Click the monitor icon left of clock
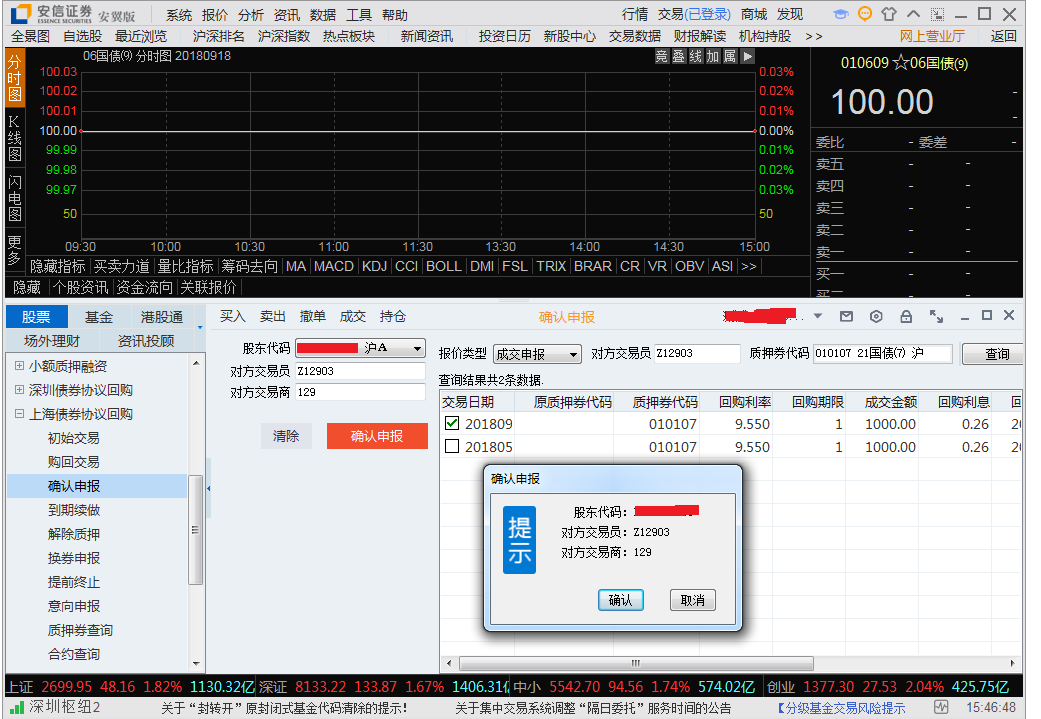 click(x=941, y=707)
